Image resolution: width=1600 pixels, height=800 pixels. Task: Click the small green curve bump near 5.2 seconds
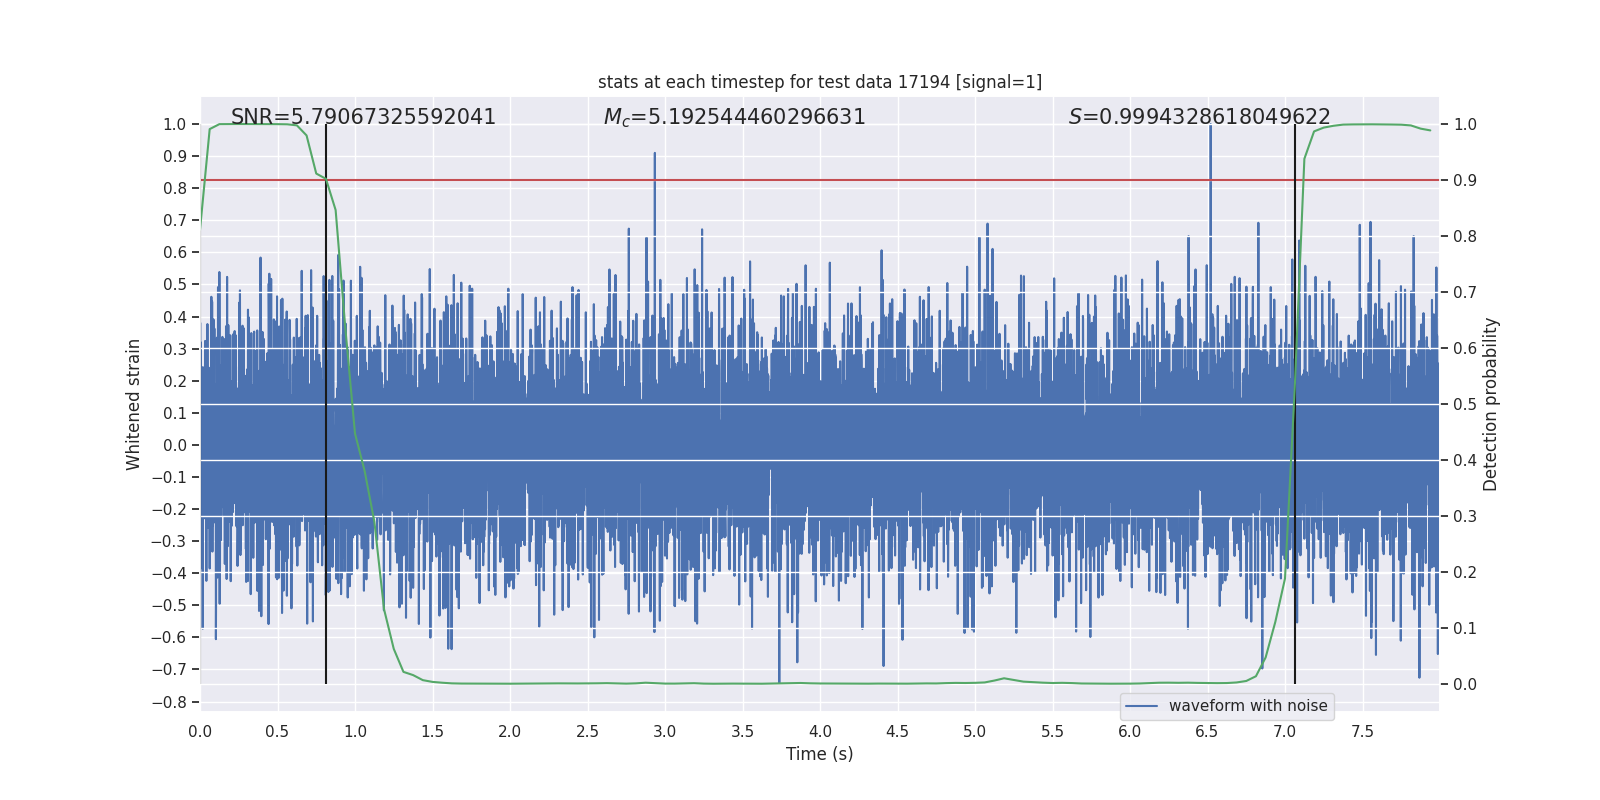click(1004, 678)
